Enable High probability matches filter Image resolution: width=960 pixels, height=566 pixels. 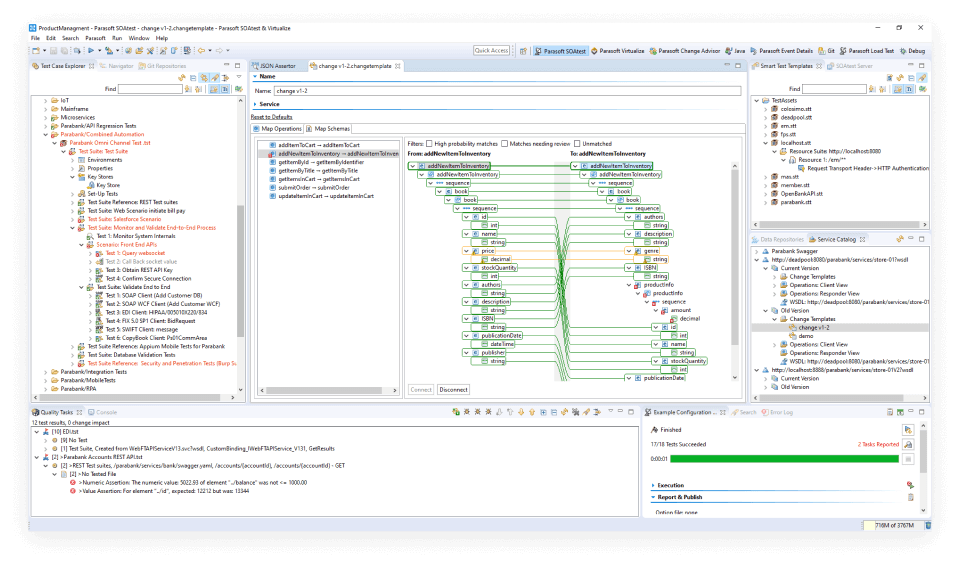(x=429, y=144)
